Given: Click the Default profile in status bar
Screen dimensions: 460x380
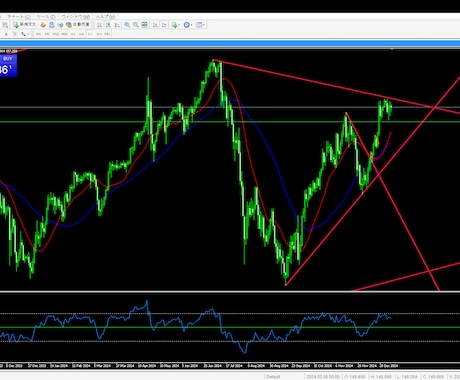Looking at the screenshot, I should tap(273, 377).
